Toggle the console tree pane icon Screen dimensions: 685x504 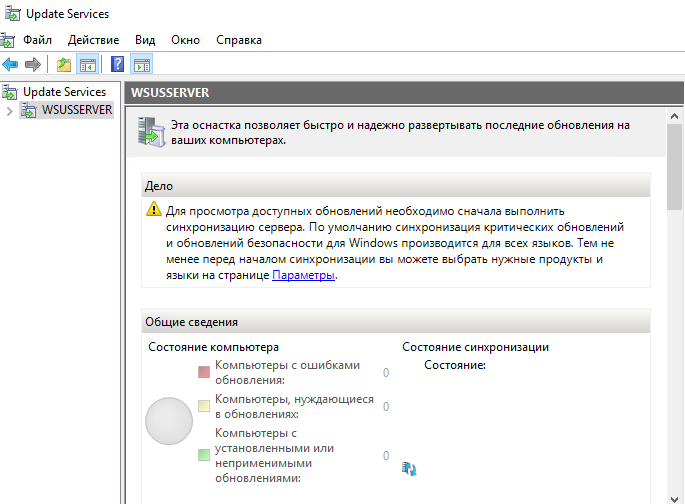click(88, 65)
